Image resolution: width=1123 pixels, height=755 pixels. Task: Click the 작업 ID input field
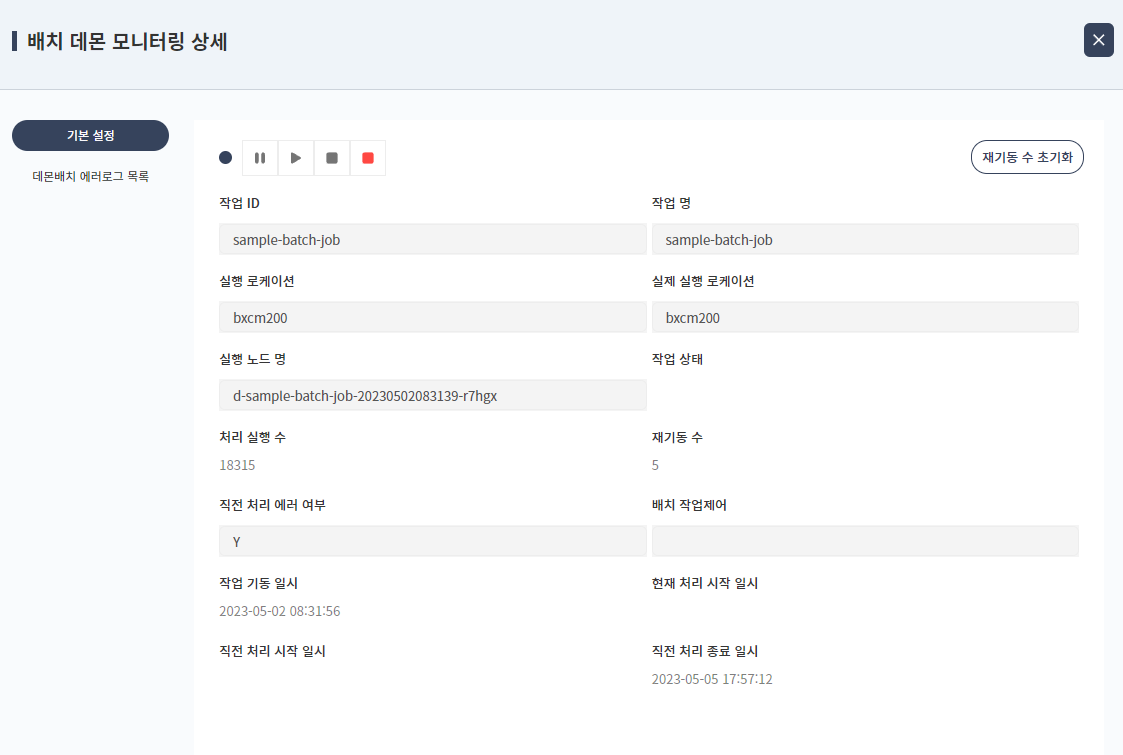pyautogui.click(x=432, y=240)
